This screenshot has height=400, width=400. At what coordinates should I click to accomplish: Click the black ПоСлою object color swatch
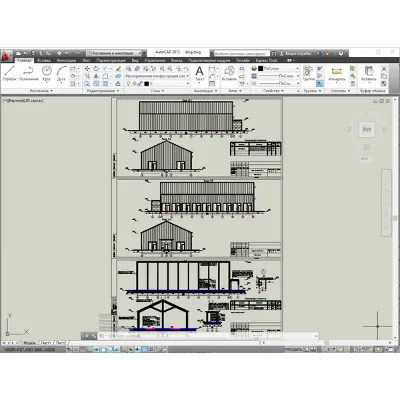click(x=261, y=69)
